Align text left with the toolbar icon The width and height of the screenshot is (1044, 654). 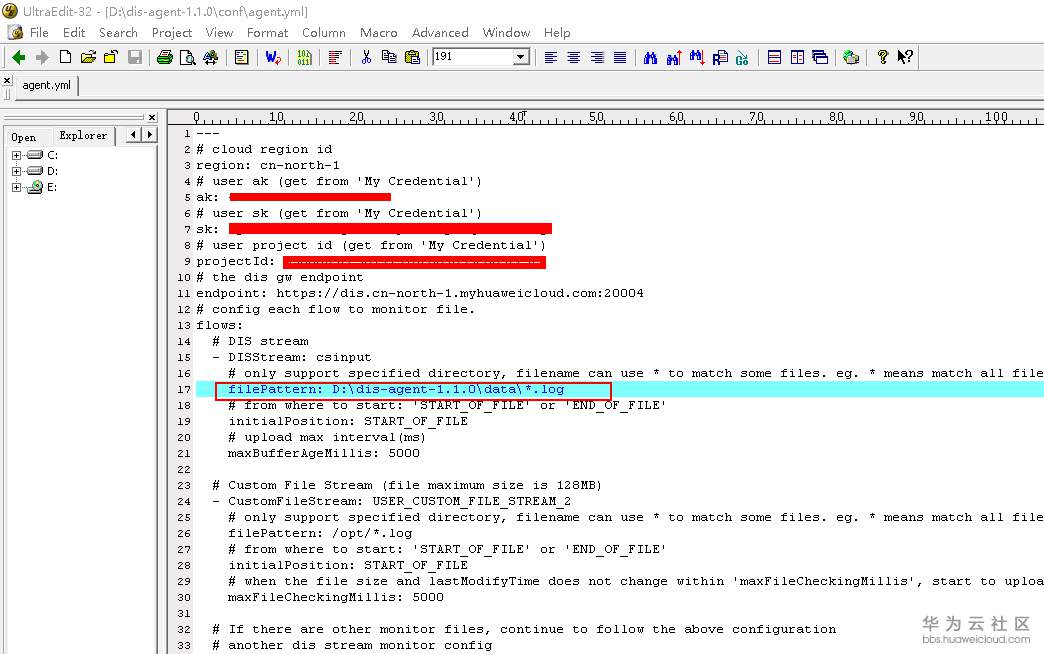pos(551,57)
